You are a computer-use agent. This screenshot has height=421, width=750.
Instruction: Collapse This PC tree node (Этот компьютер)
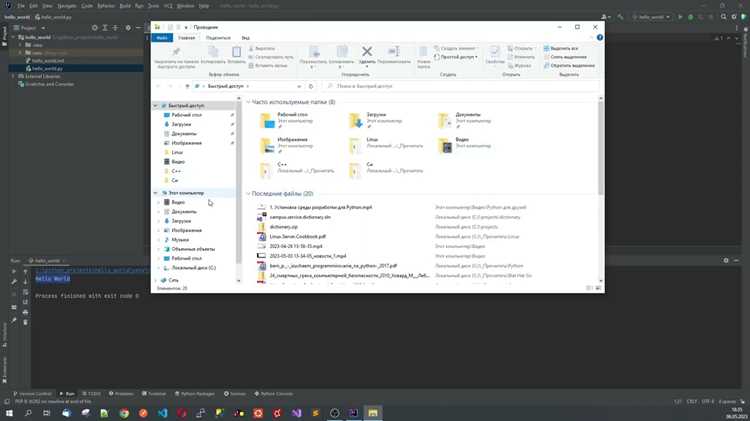point(155,193)
